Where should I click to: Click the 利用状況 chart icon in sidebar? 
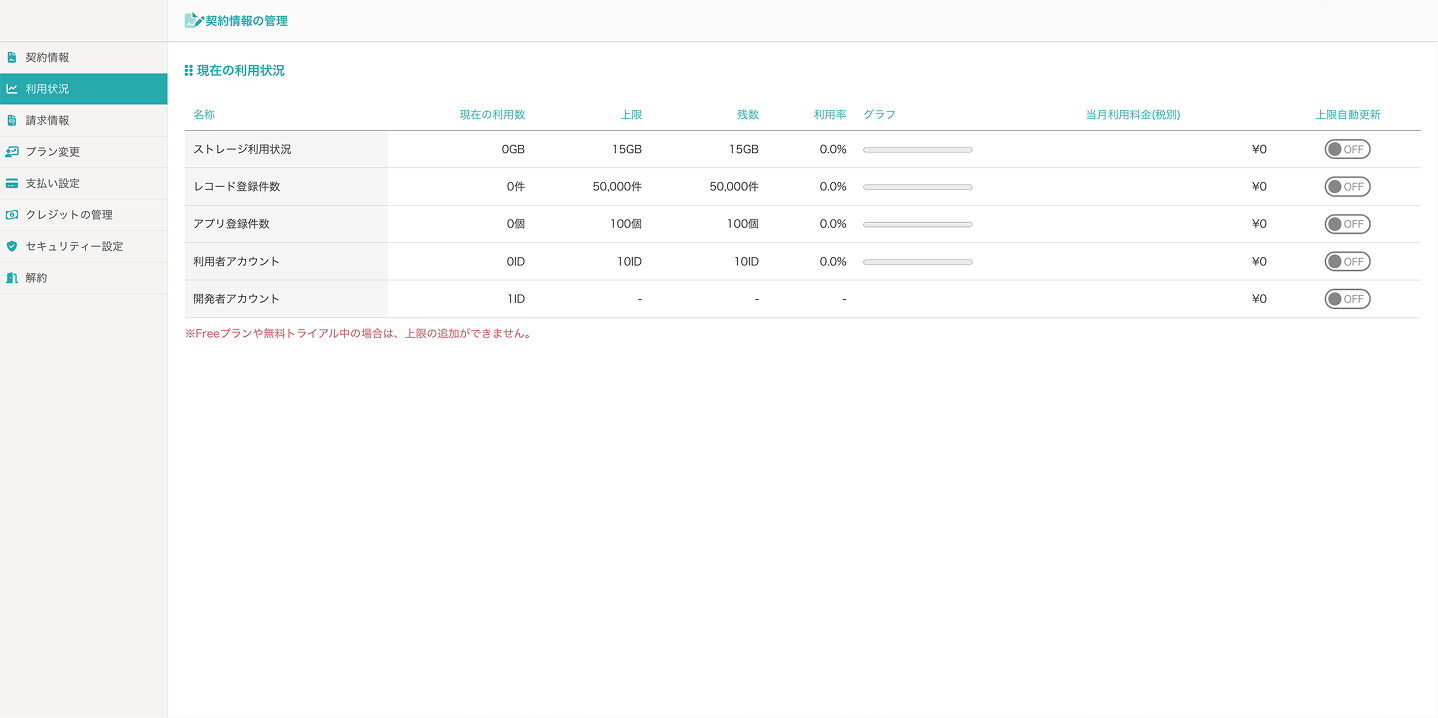coord(12,89)
